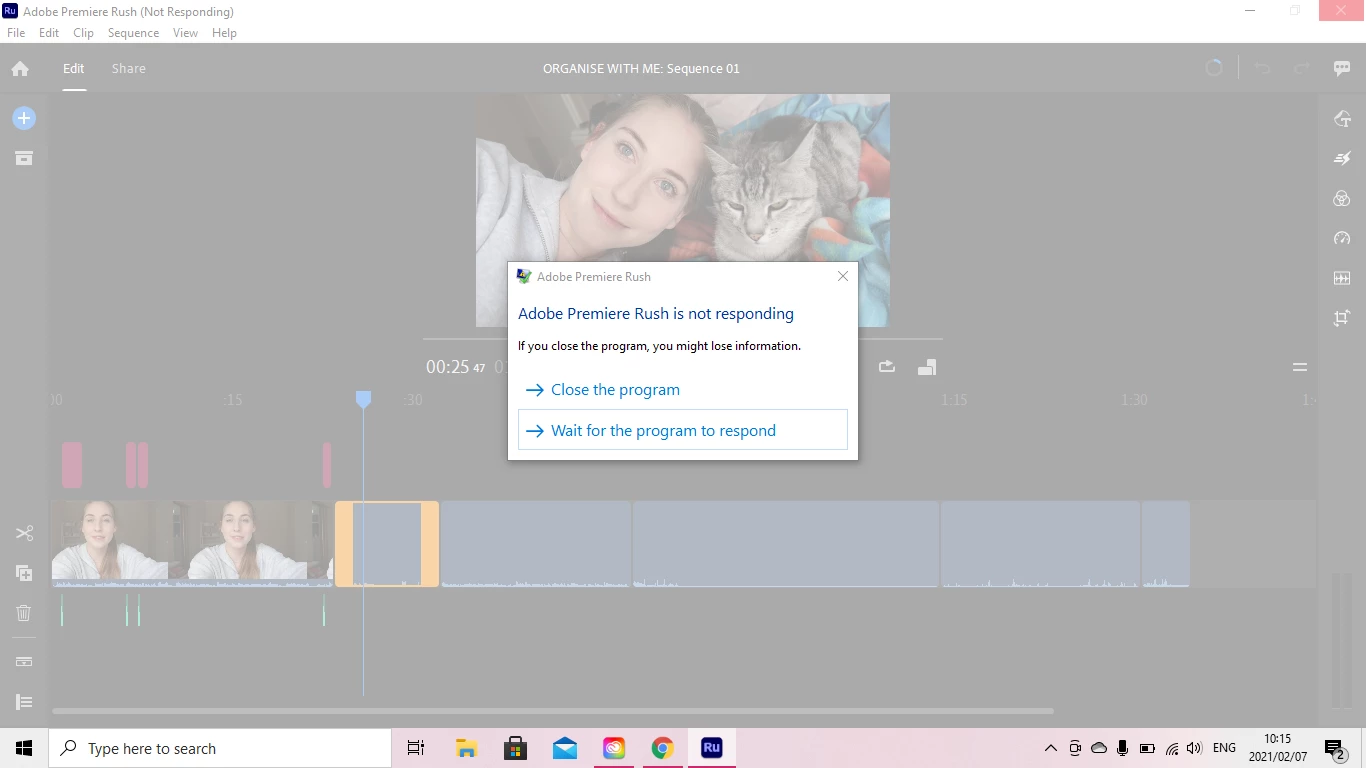Viewport: 1366px width, 768px height.
Task: Click the timeline height handle icon
Action: [1300, 367]
